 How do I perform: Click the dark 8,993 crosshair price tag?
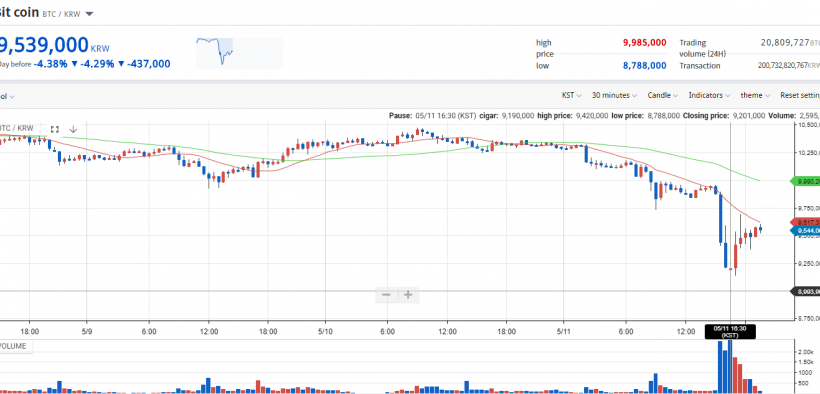806,291
